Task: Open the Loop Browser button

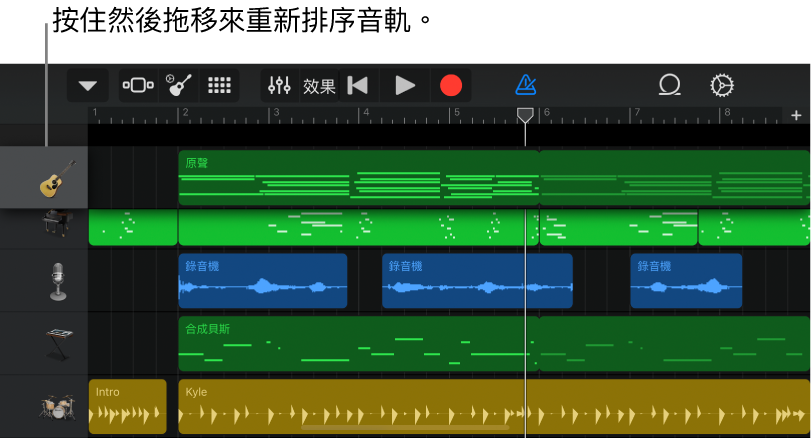Action: coord(669,85)
